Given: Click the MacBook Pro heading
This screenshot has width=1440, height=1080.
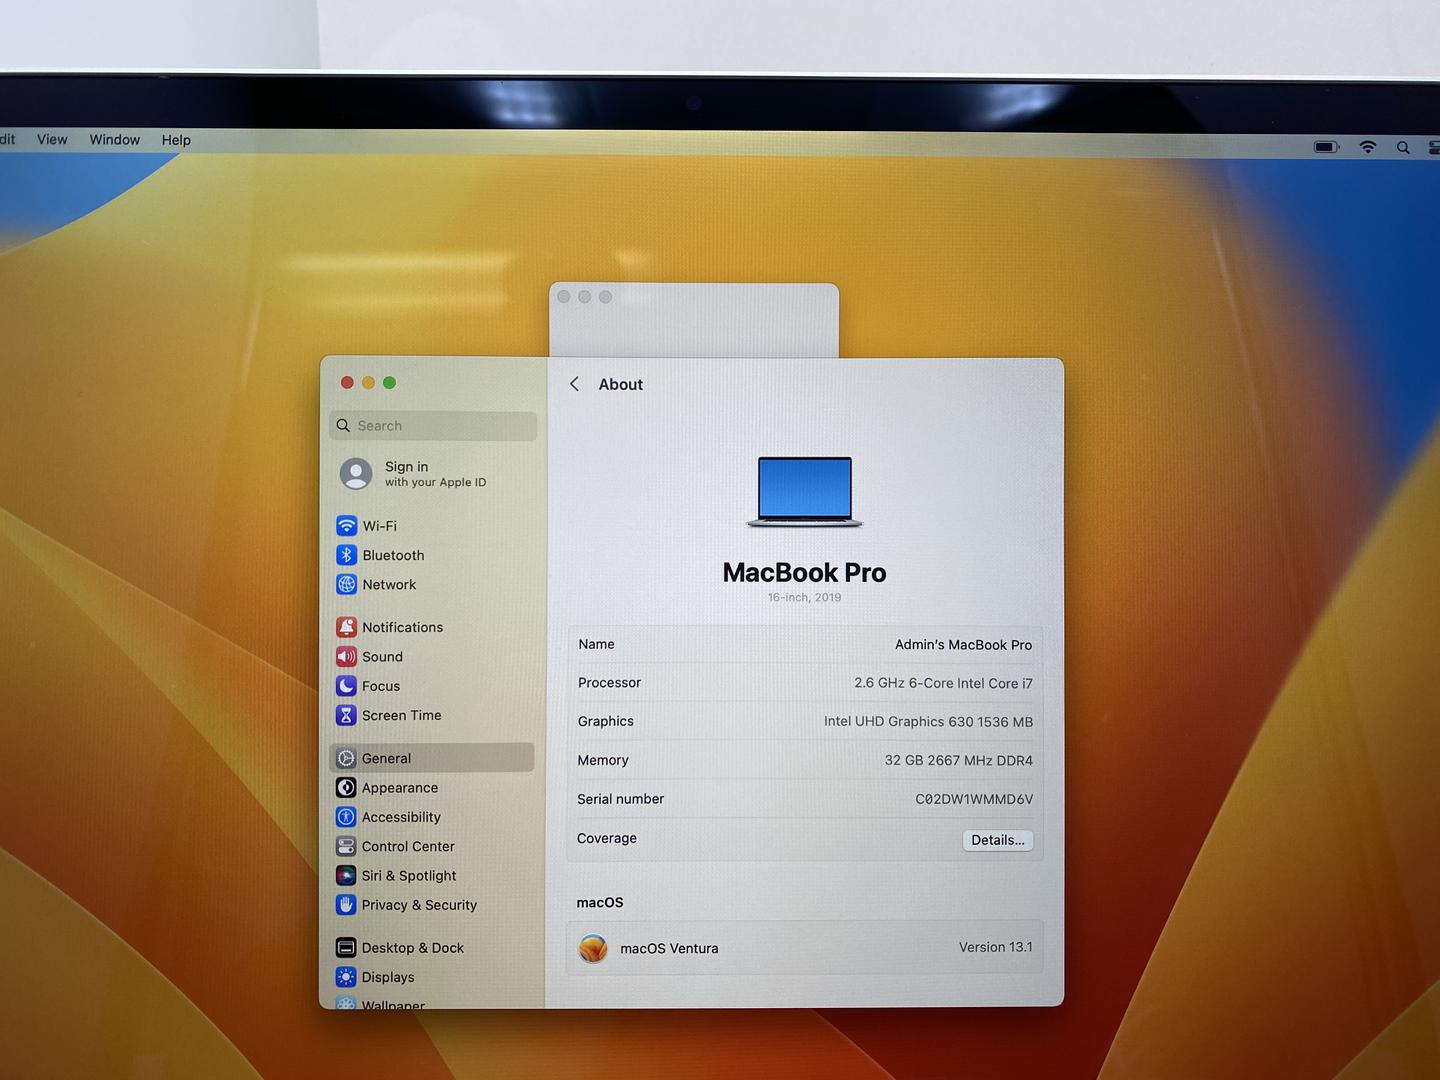Looking at the screenshot, I should pyautogui.click(x=805, y=573).
